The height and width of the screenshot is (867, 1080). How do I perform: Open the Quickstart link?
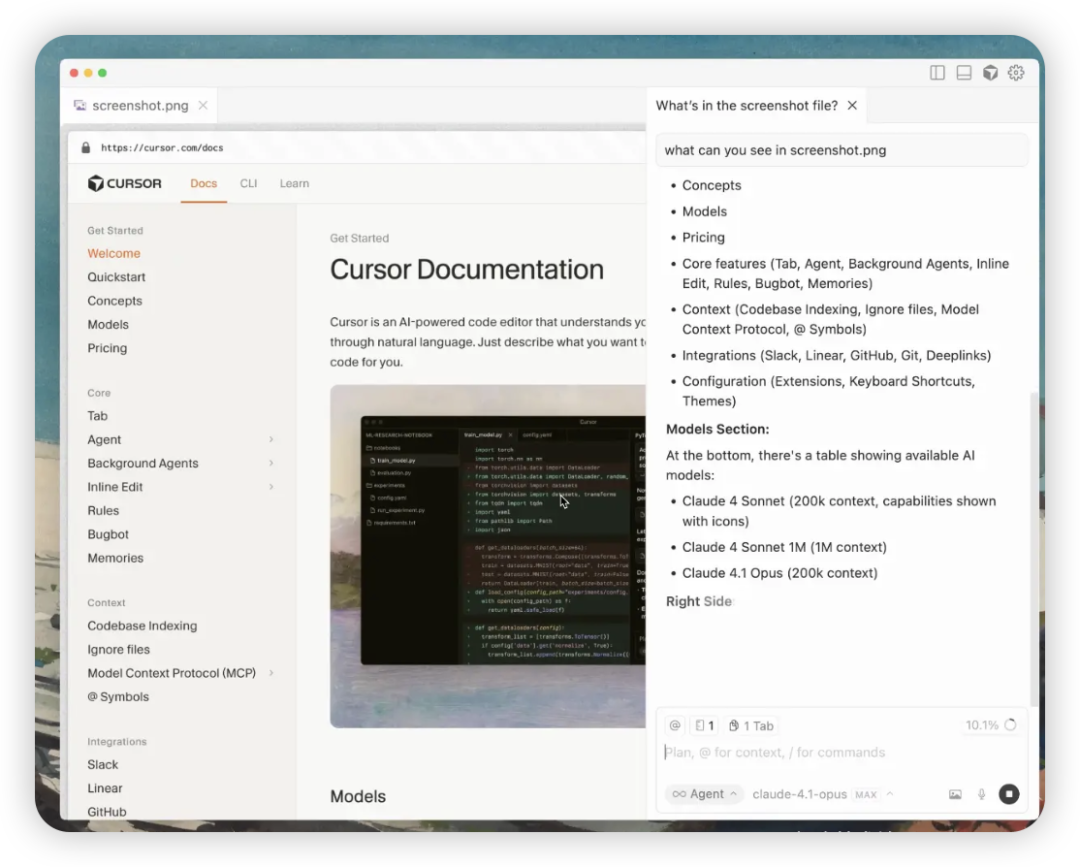click(x=116, y=277)
